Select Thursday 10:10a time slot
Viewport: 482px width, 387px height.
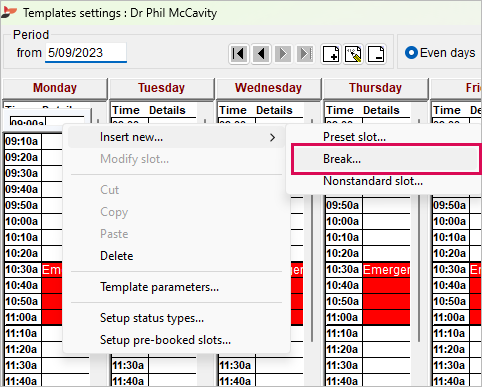pos(343,237)
